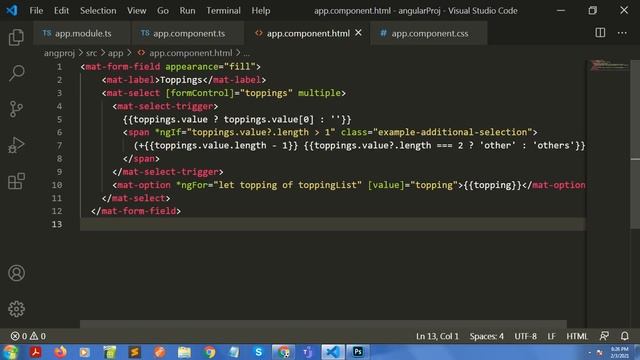Open Sublime Text from taskbar
The image size is (640, 360).
[x=134, y=352]
